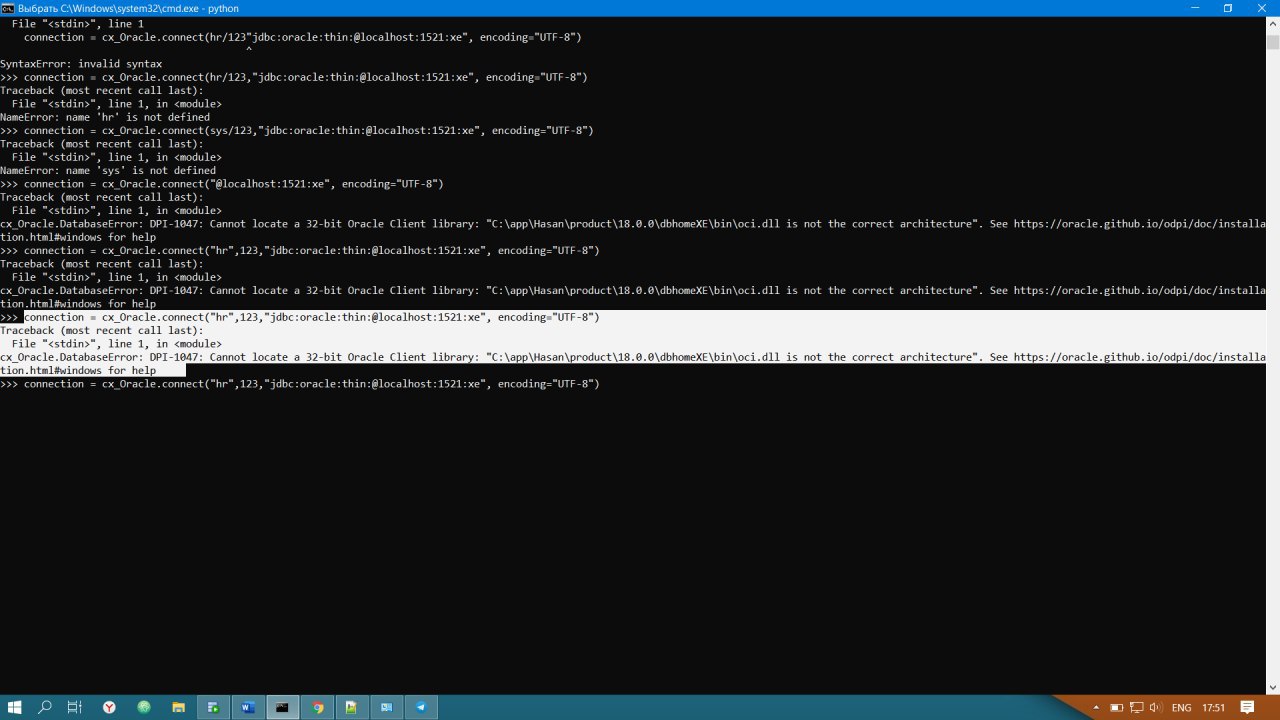Screen dimensions: 1280x720
Task: Click scrollbar up arrow in console
Action: 1273,23
